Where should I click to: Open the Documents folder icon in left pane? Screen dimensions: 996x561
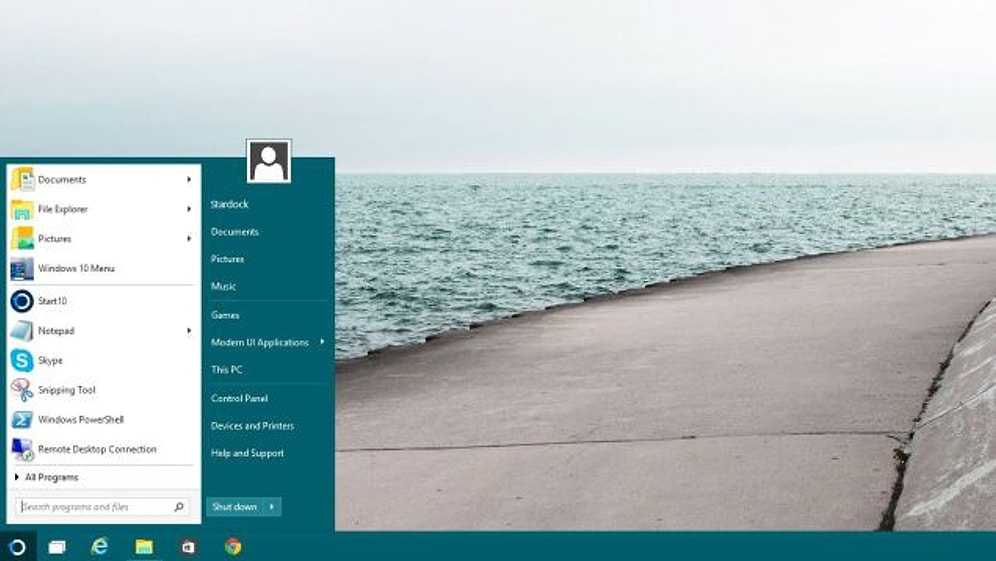22,179
